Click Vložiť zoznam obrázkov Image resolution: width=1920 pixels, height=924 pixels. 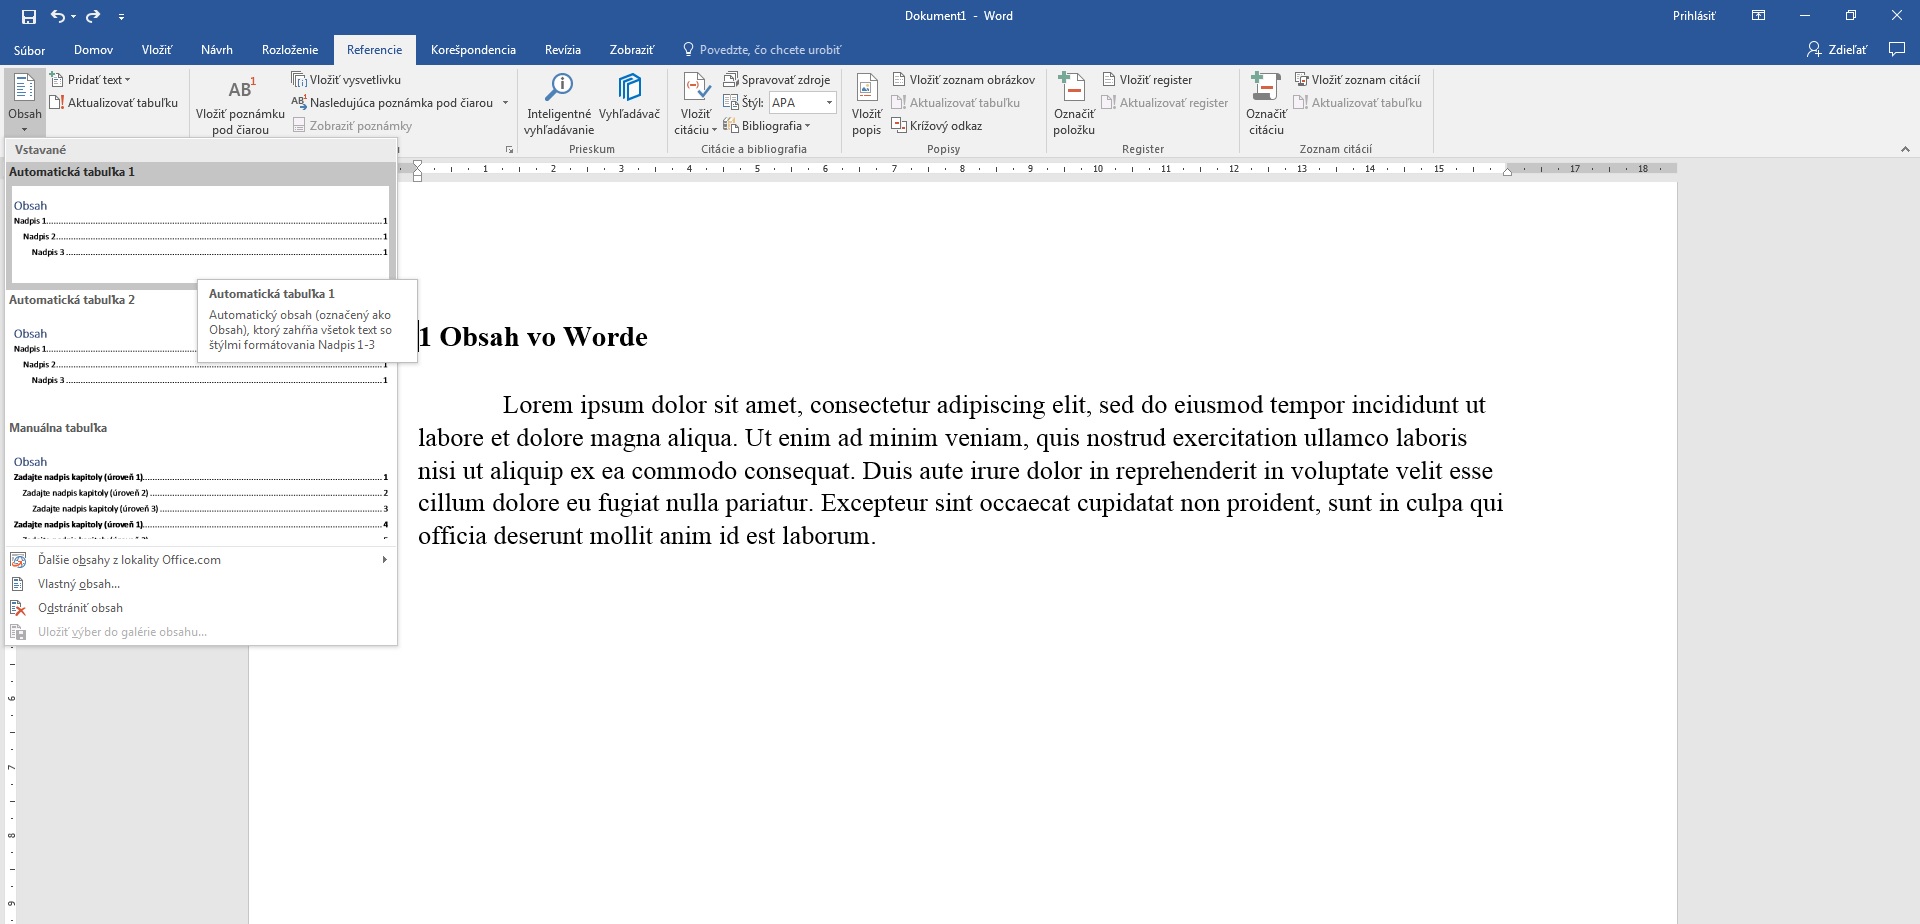[x=964, y=80]
